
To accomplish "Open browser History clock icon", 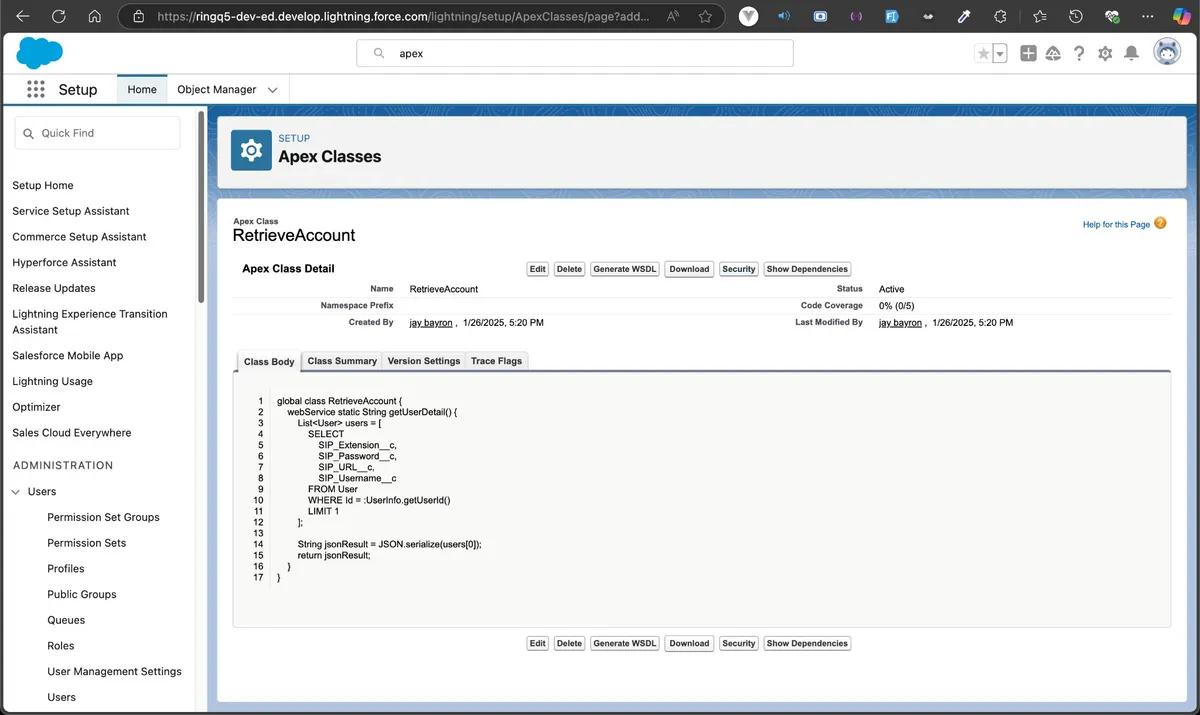I will click(x=1075, y=17).
